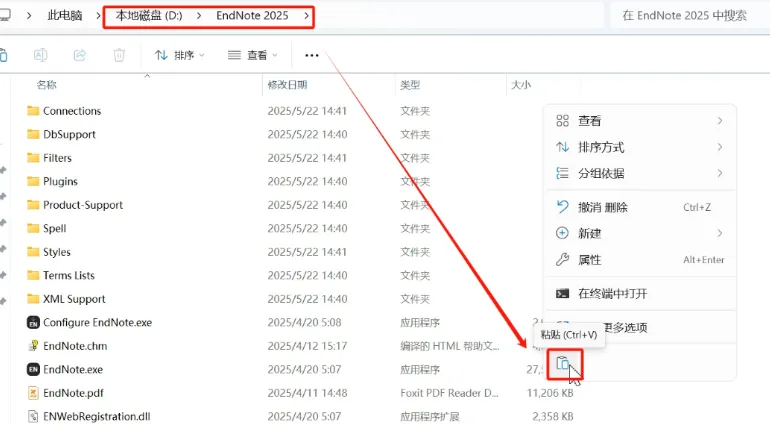Image resolution: width=770 pixels, height=424 pixels.
Task: Click the 2,358 KB size value
Action: tap(553, 417)
